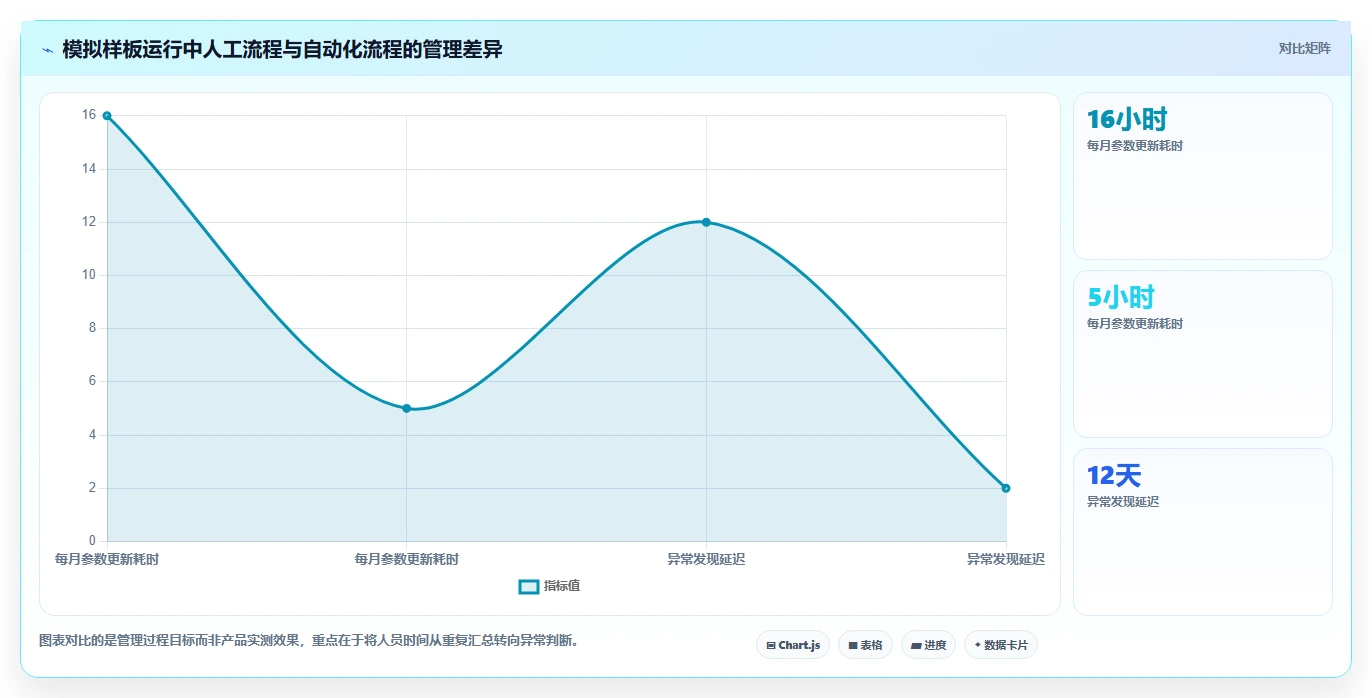Click the y-axis tick label 4
The image size is (1372, 698).
(x=92, y=435)
